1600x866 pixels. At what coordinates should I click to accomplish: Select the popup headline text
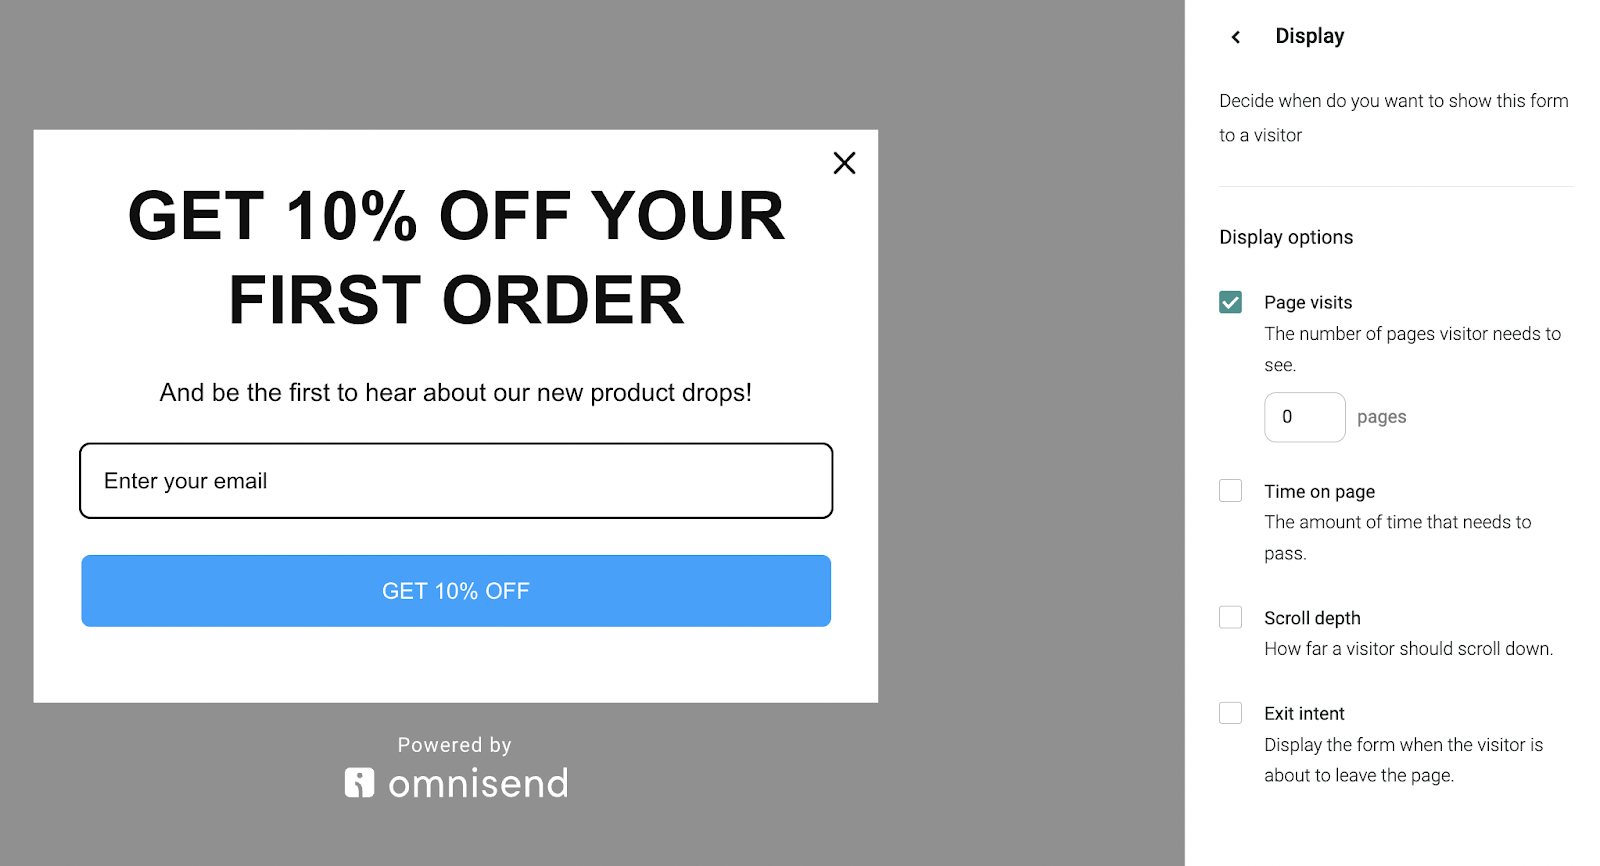pos(456,258)
